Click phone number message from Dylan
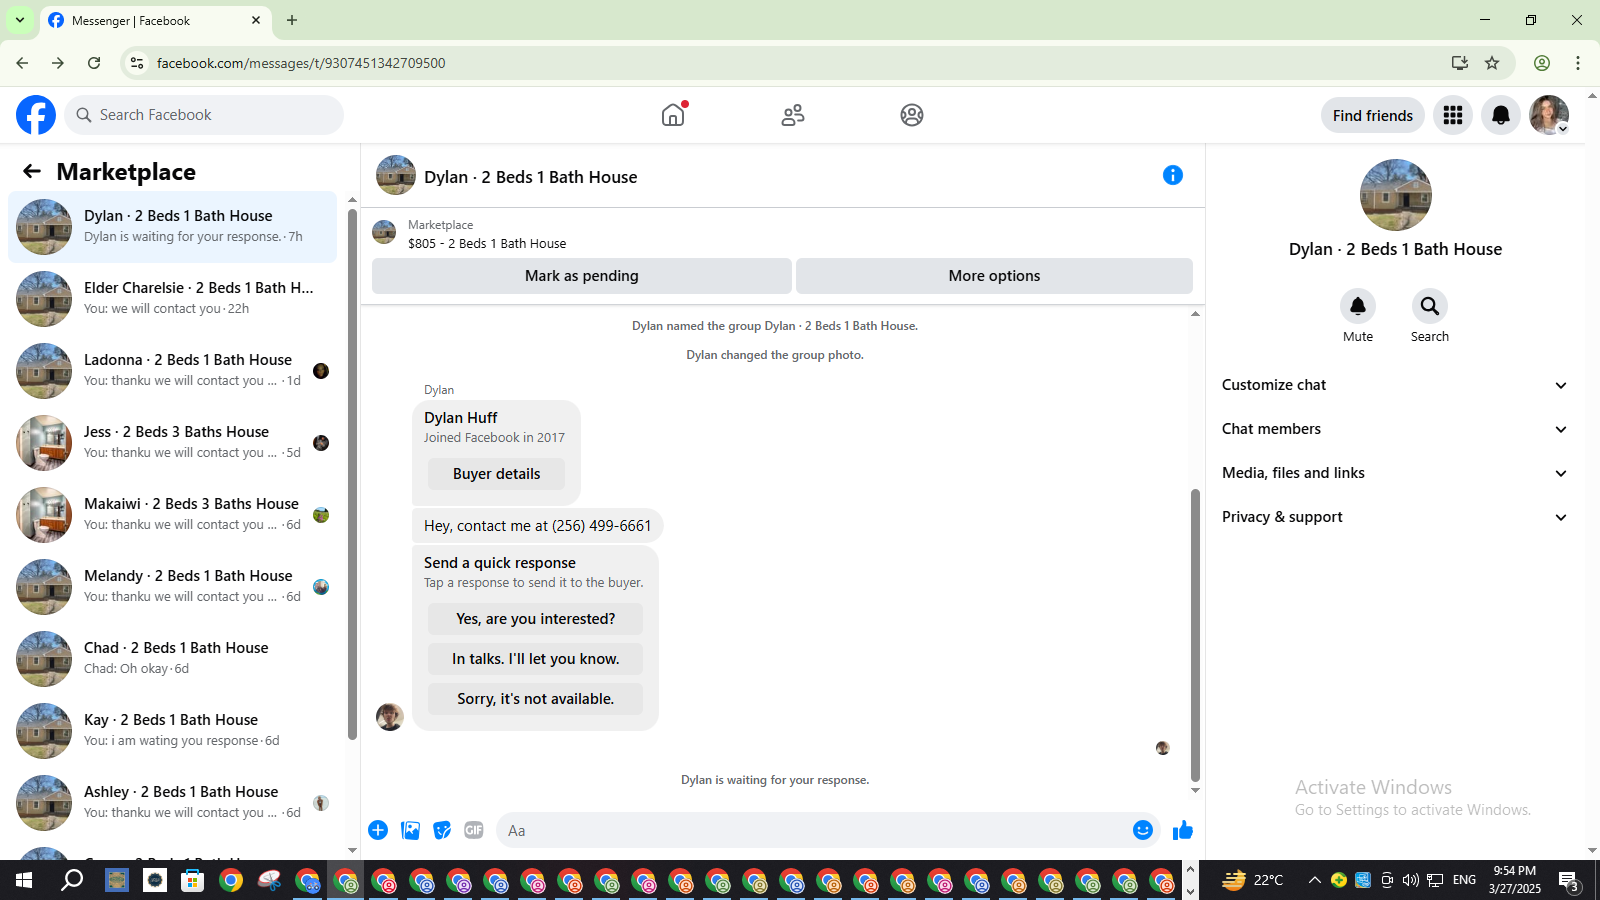 pyautogui.click(x=537, y=526)
